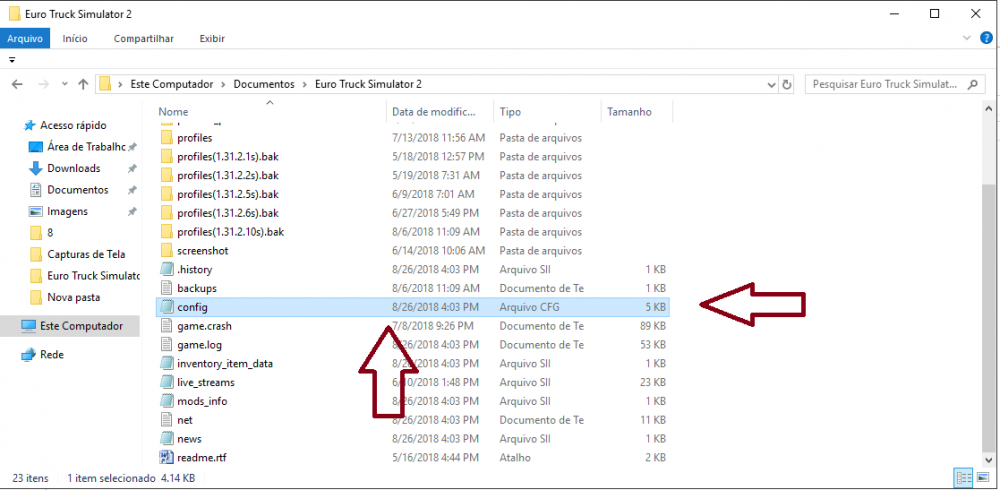Open Downloads in quick access

tap(73, 168)
